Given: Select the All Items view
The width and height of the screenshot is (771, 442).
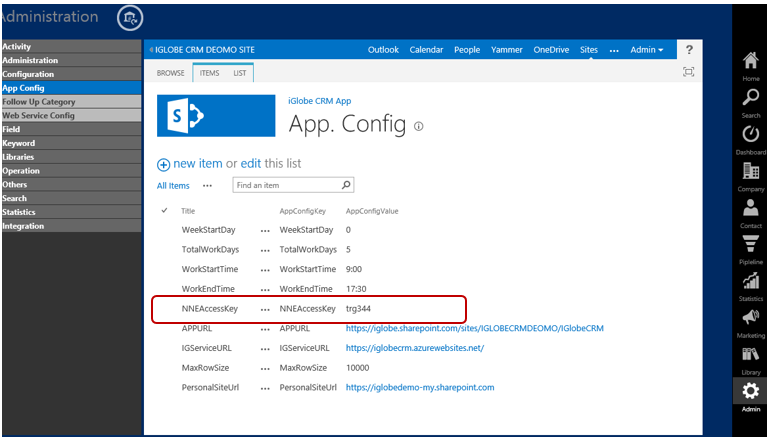Looking at the screenshot, I should click(173, 185).
